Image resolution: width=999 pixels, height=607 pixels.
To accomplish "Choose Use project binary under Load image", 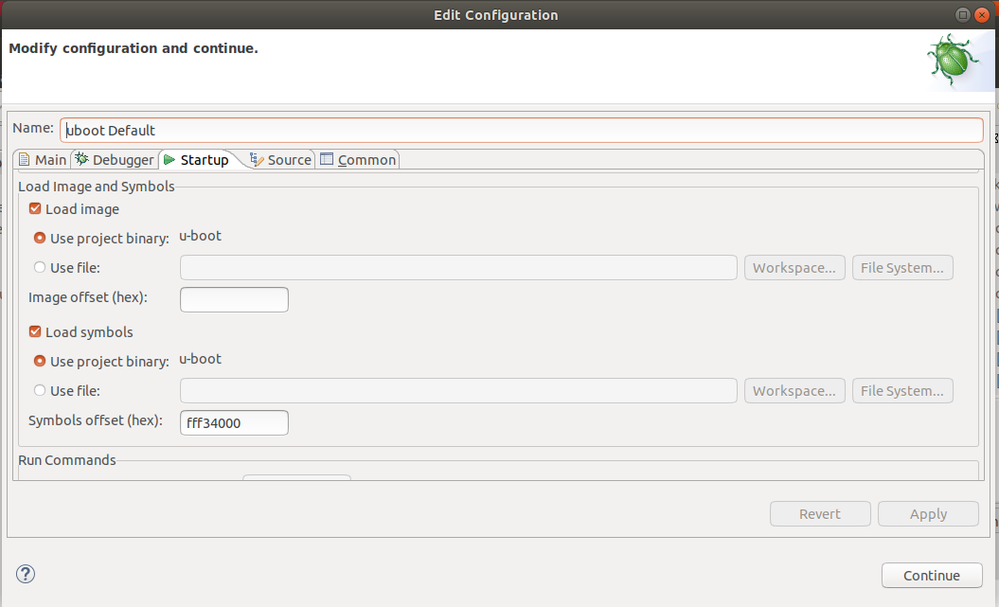I will (x=40, y=238).
